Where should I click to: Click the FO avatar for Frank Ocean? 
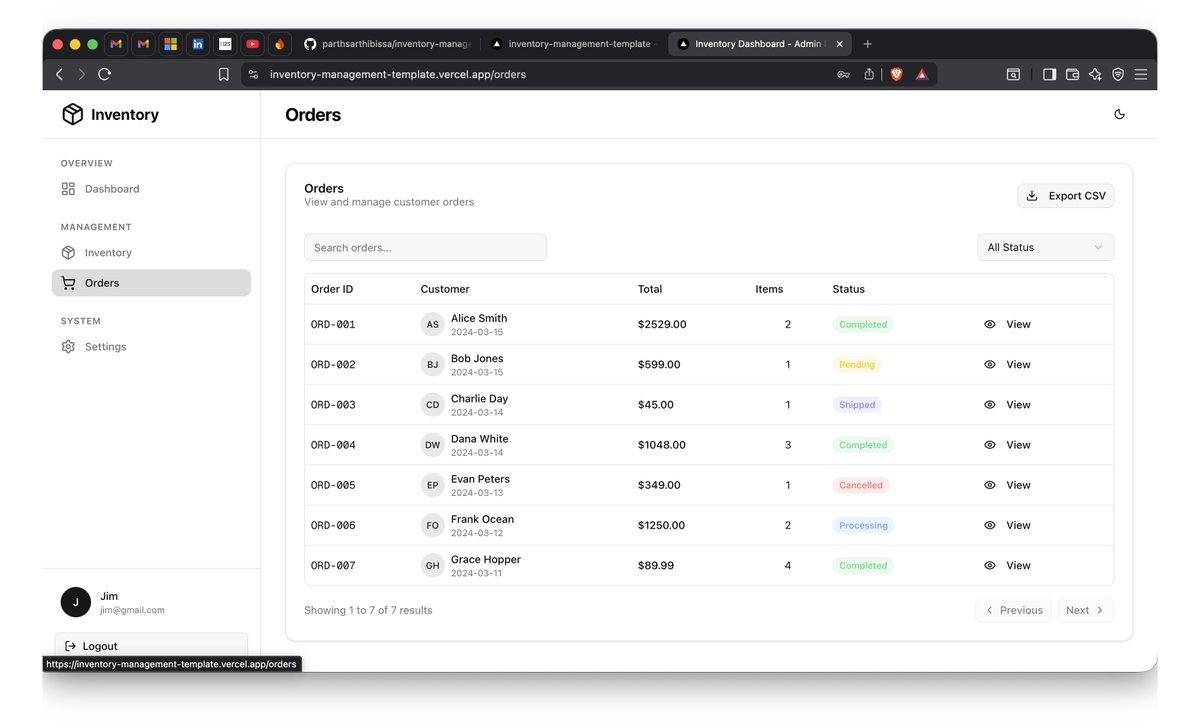(x=432, y=525)
